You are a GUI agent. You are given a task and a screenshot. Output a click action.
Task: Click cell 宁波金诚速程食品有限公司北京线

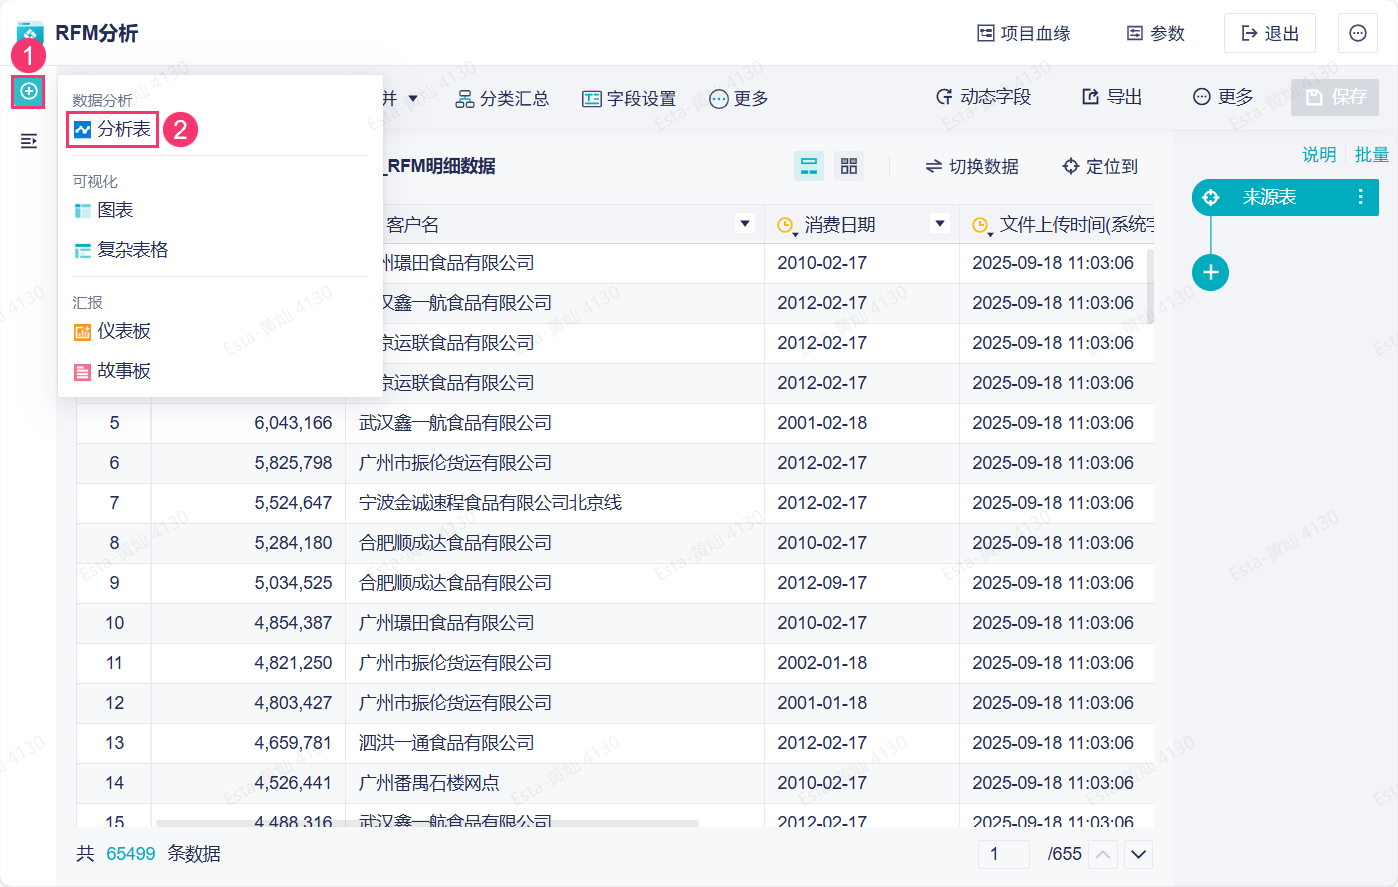490,503
